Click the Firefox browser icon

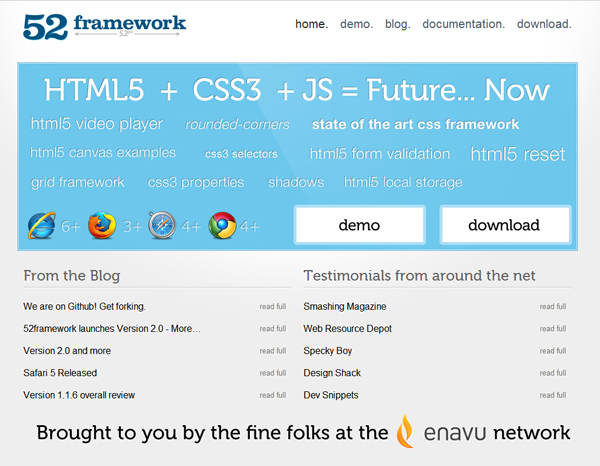[x=102, y=226]
